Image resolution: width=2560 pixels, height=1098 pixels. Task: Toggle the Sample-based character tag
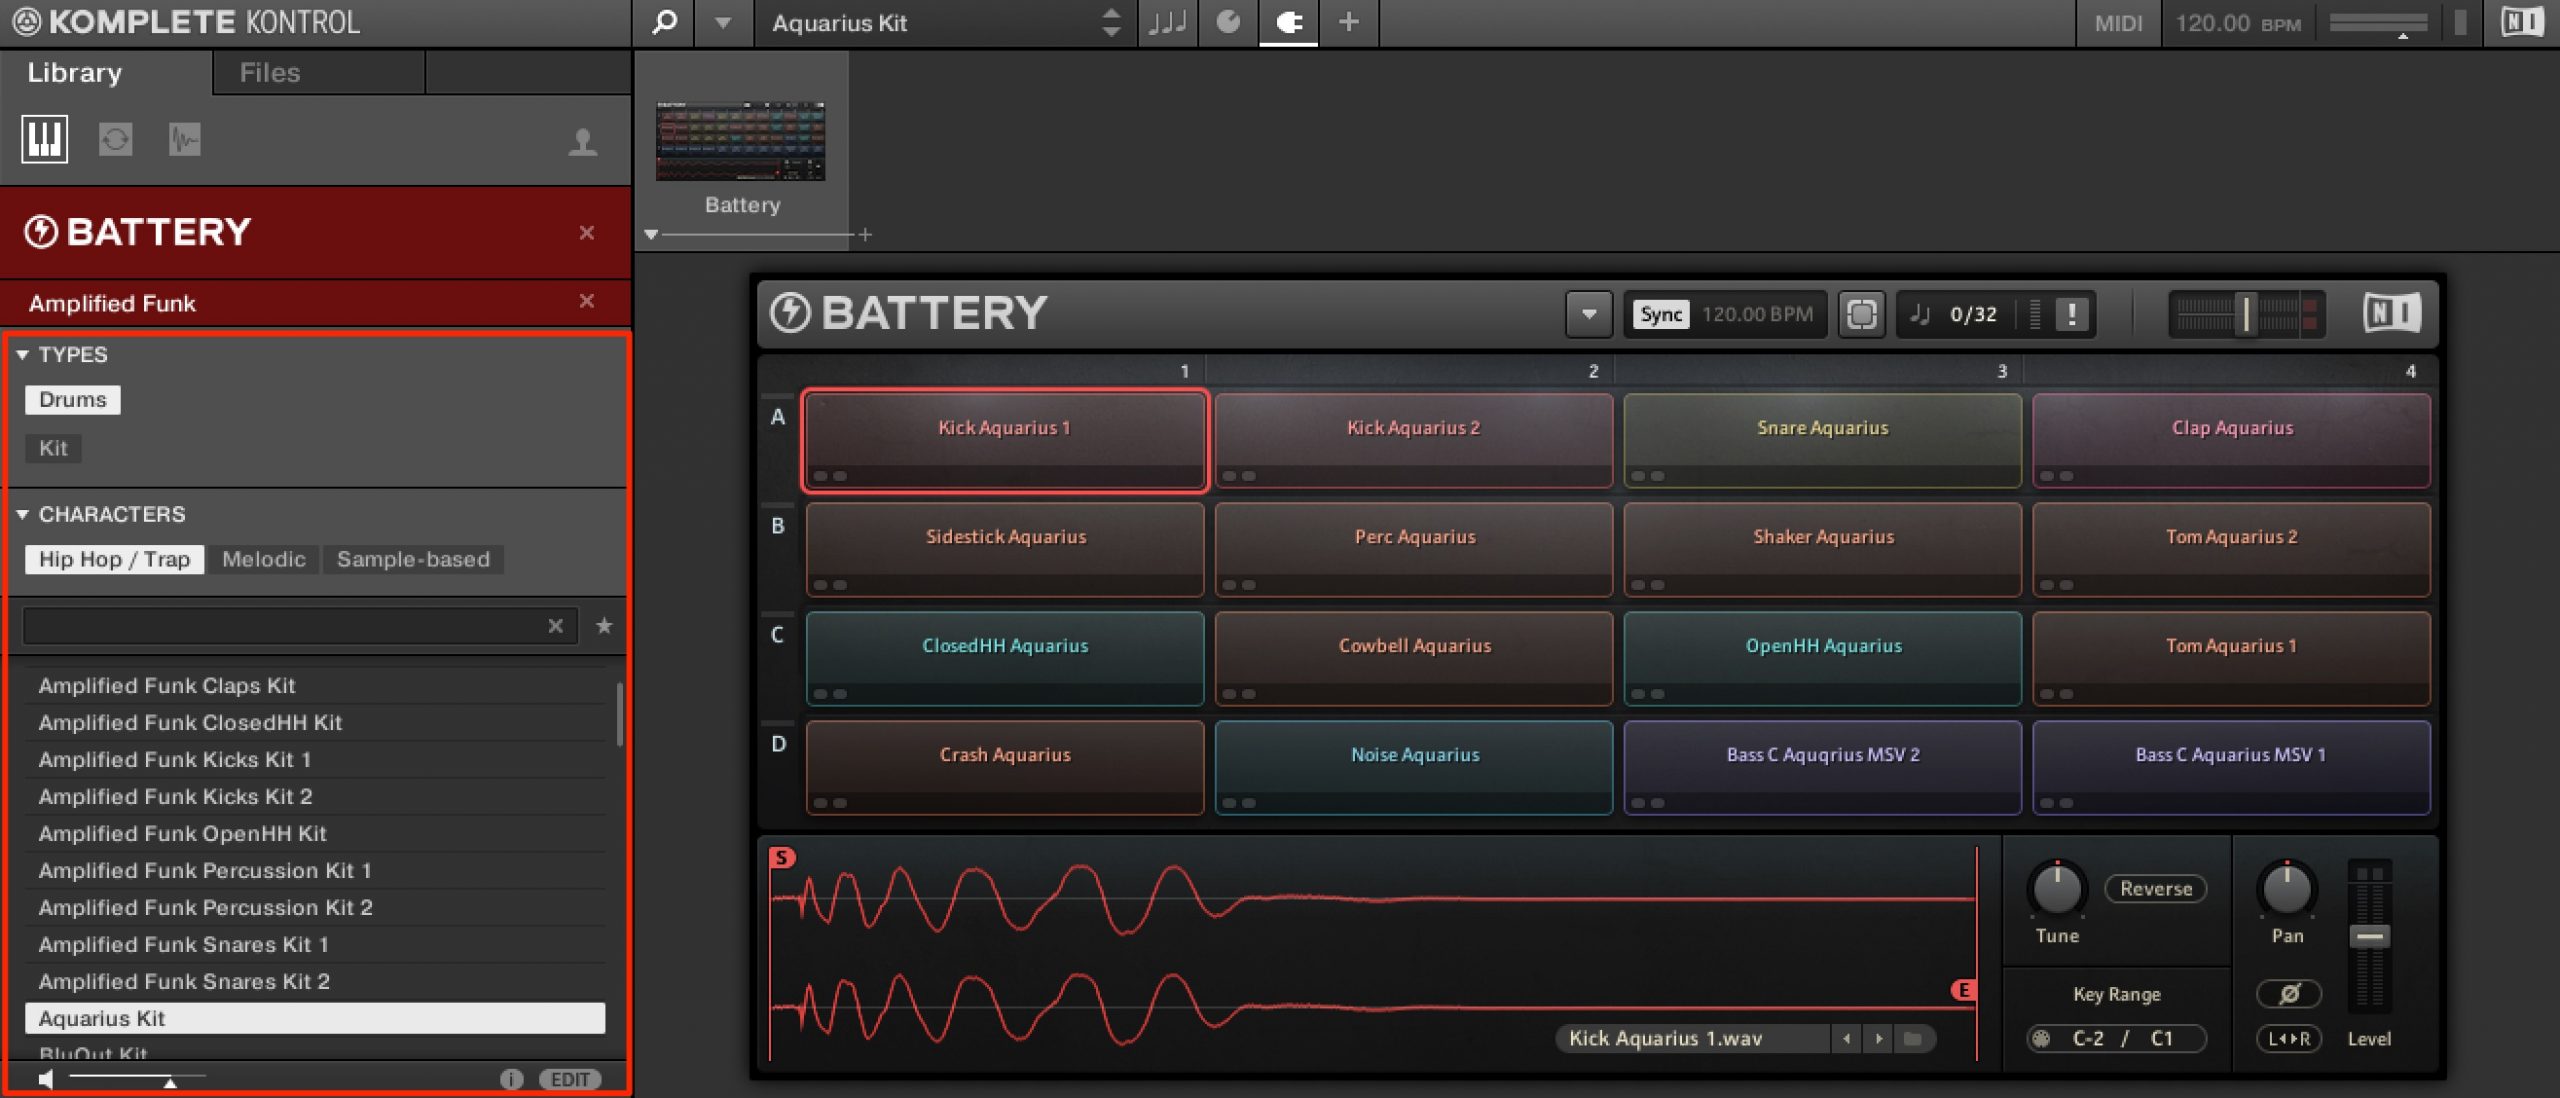coord(413,559)
